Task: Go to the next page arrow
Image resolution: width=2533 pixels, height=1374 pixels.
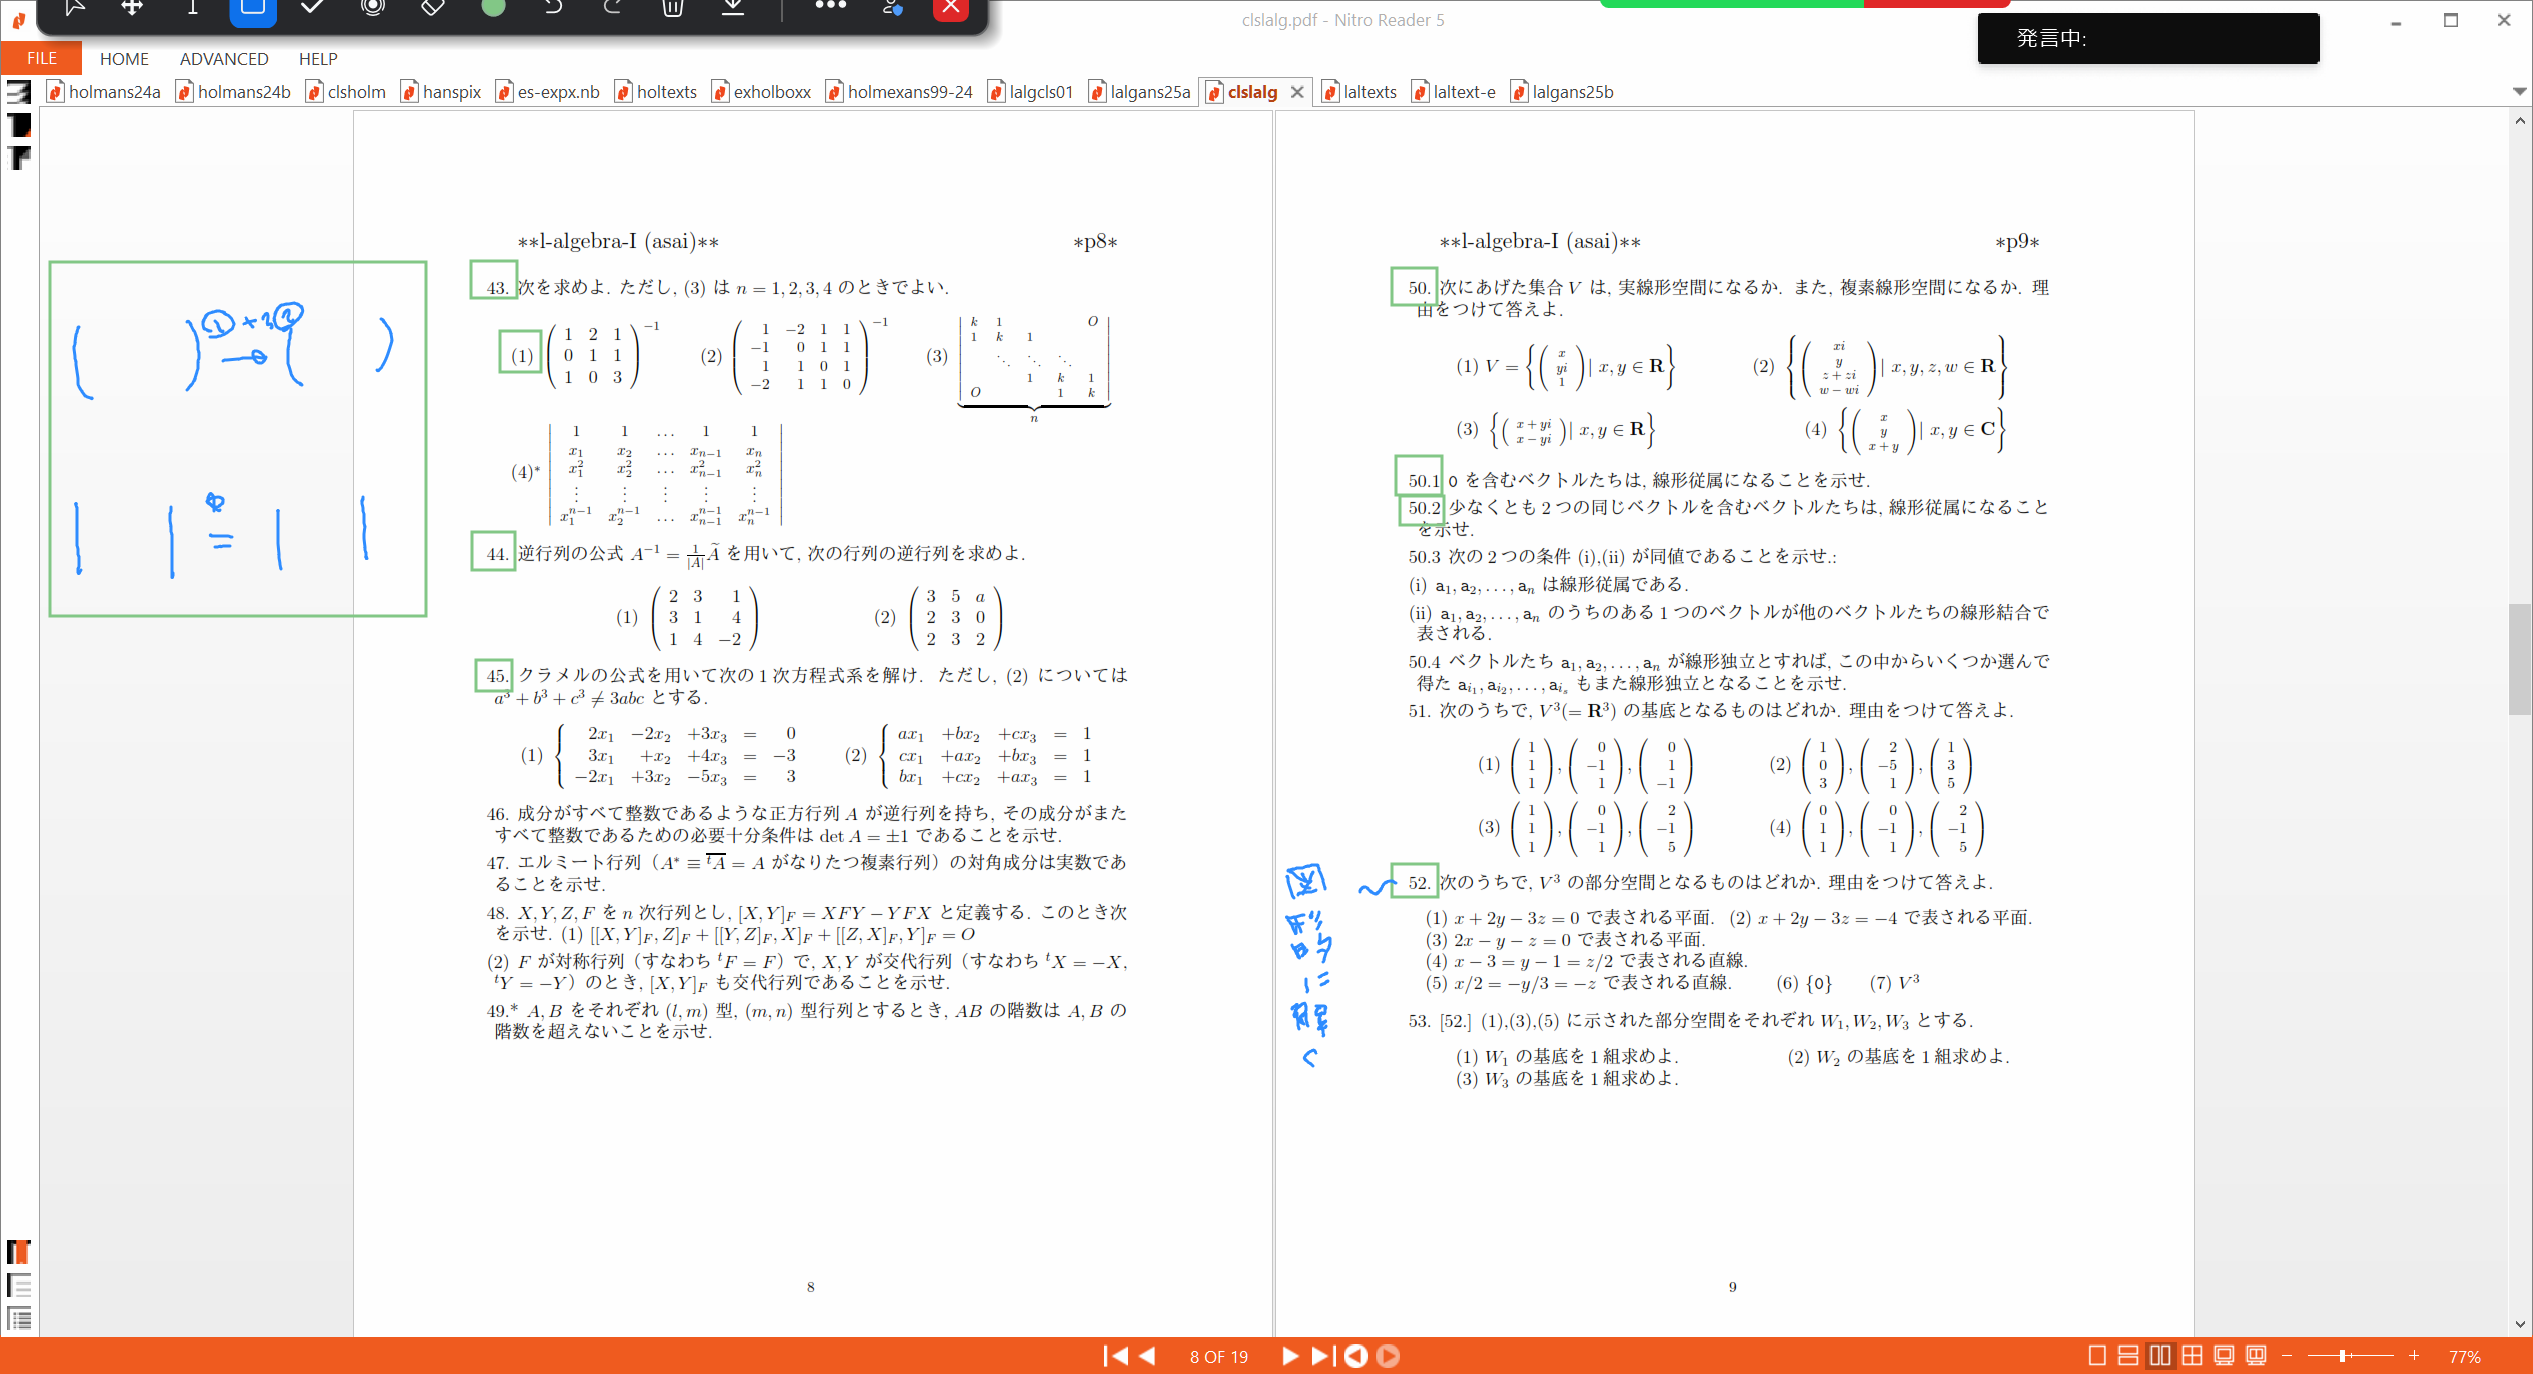Action: [x=1289, y=1356]
